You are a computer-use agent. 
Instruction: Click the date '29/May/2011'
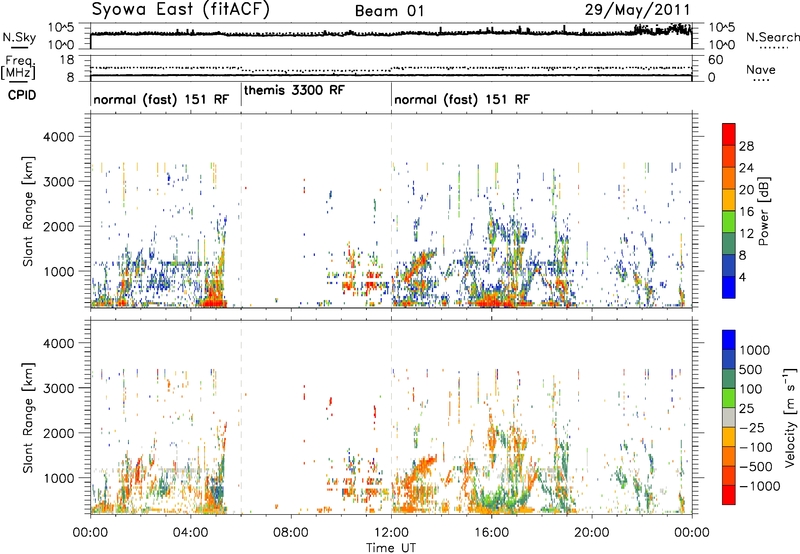click(637, 10)
